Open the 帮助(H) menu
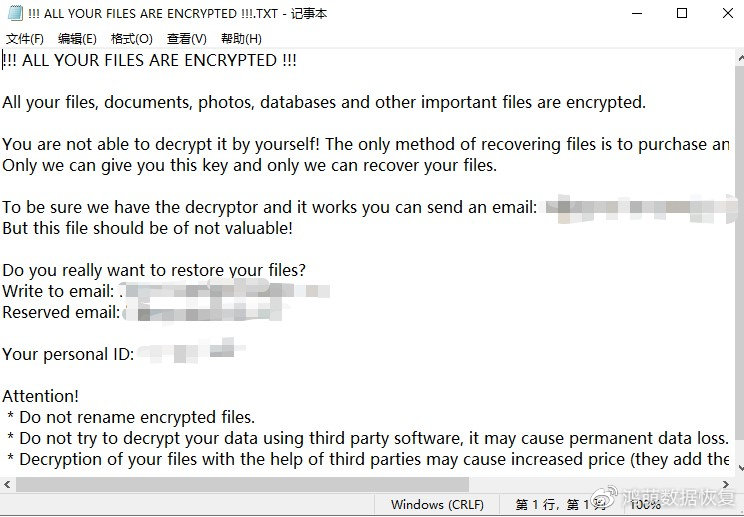Image resolution: width=744 pixels, height=517 pixels. tap(241, 39)
